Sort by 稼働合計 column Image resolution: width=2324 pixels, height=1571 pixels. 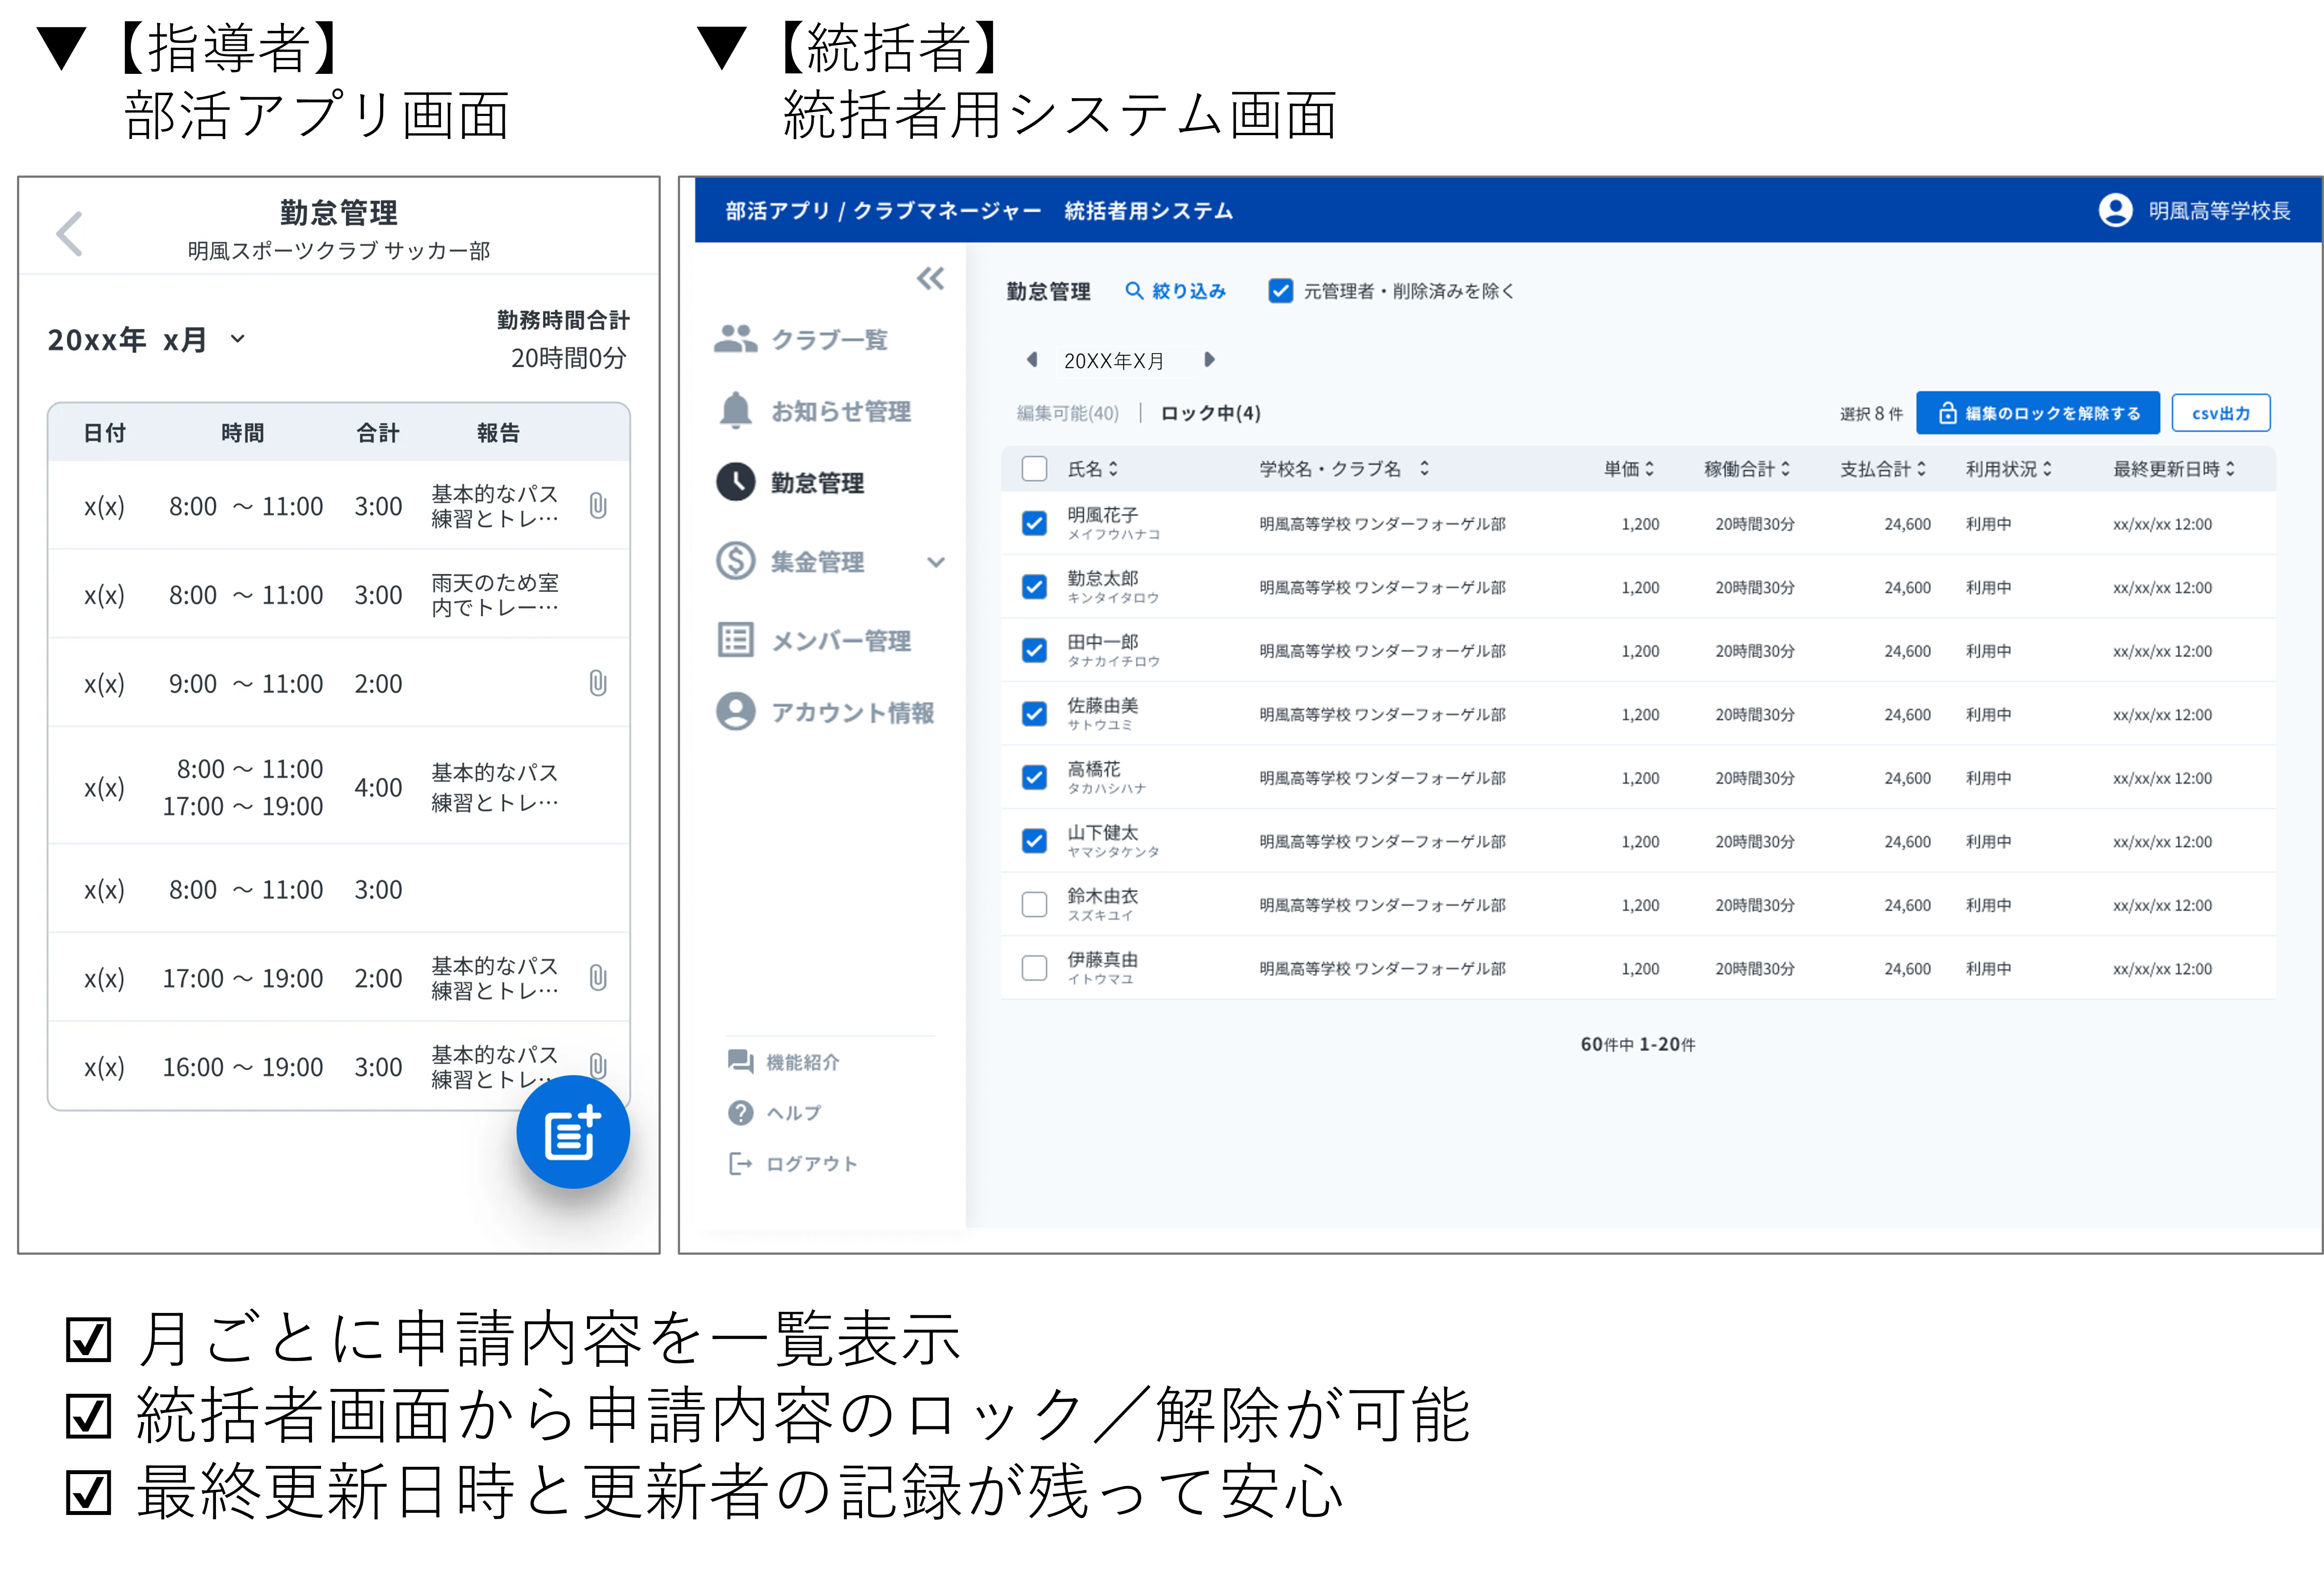point(1746,468)
